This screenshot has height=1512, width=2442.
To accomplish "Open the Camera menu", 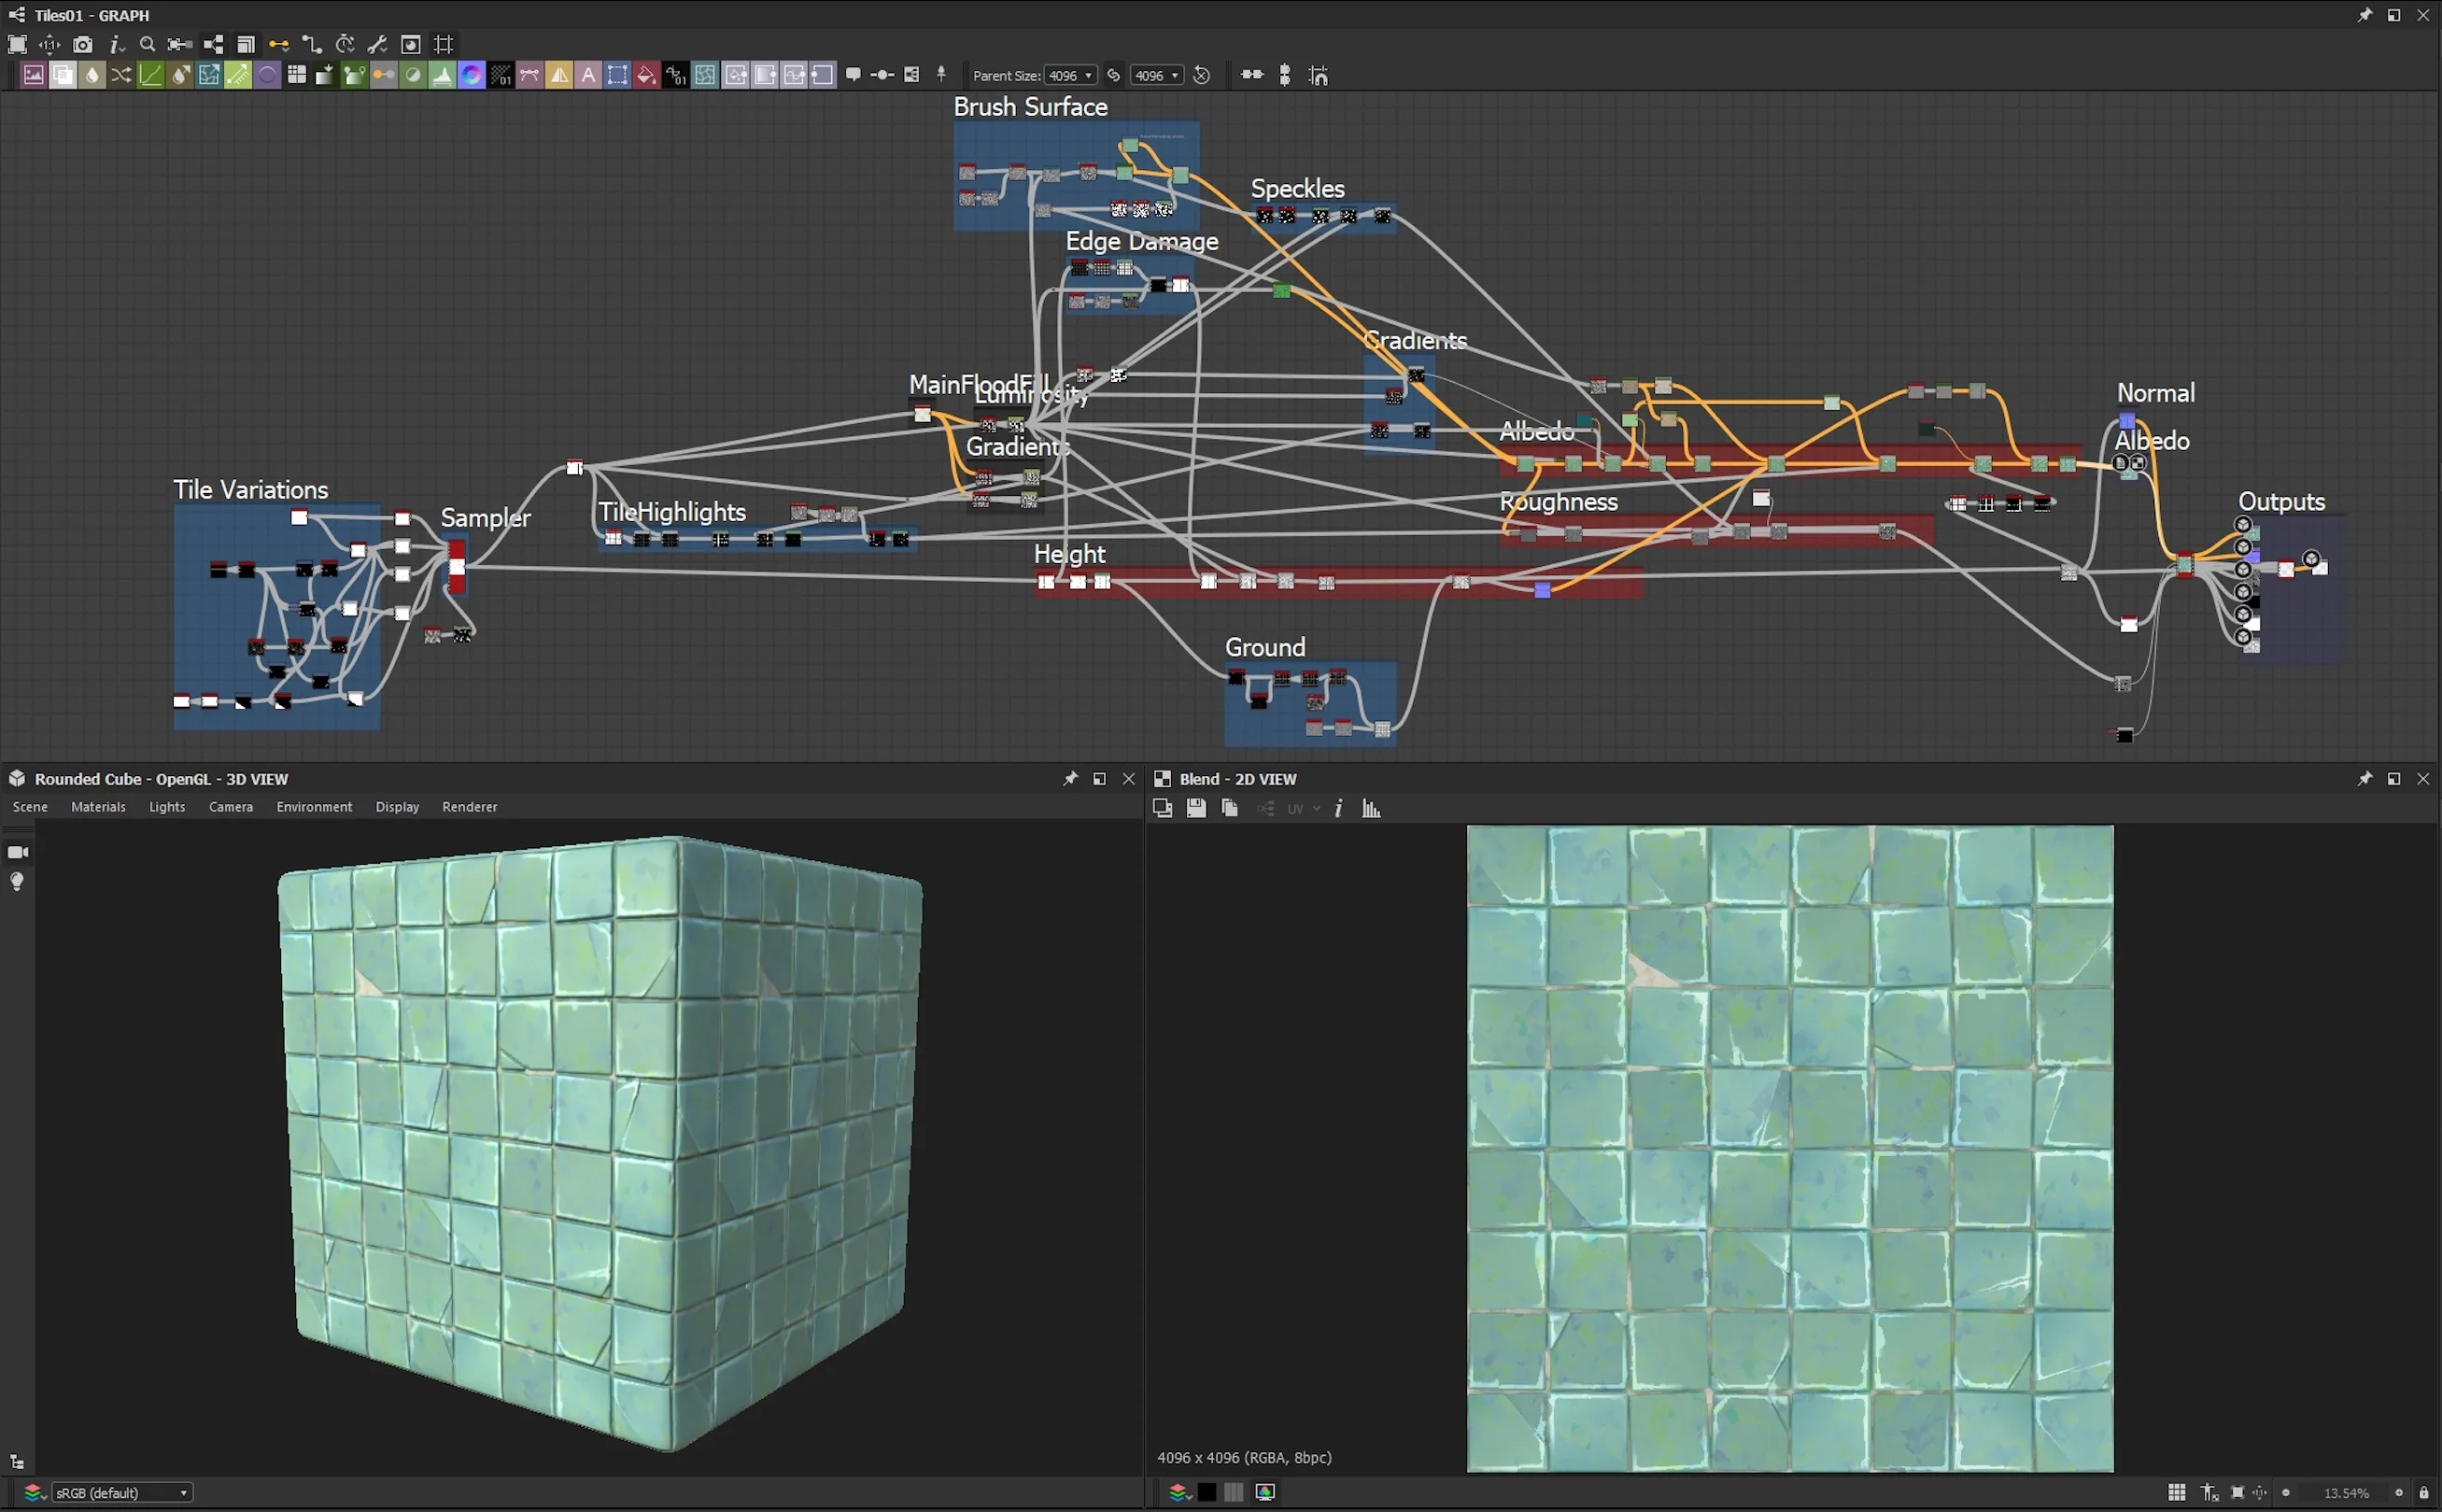I will [230, 806].
